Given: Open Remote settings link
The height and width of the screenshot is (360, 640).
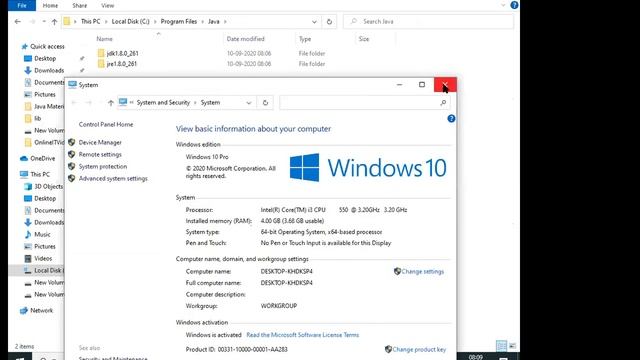Looking at the screenshot, I should (x=100, y=154).
